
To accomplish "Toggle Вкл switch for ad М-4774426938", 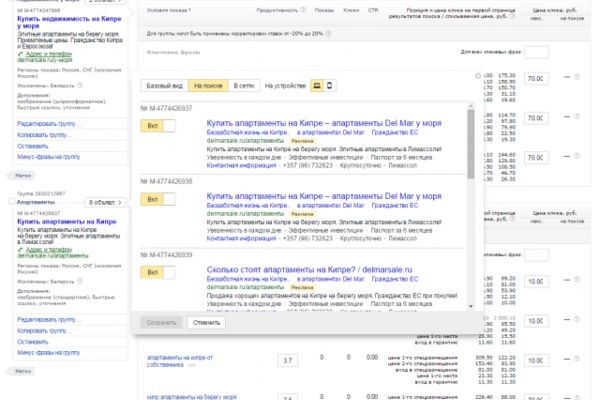I will click(158, 199).
